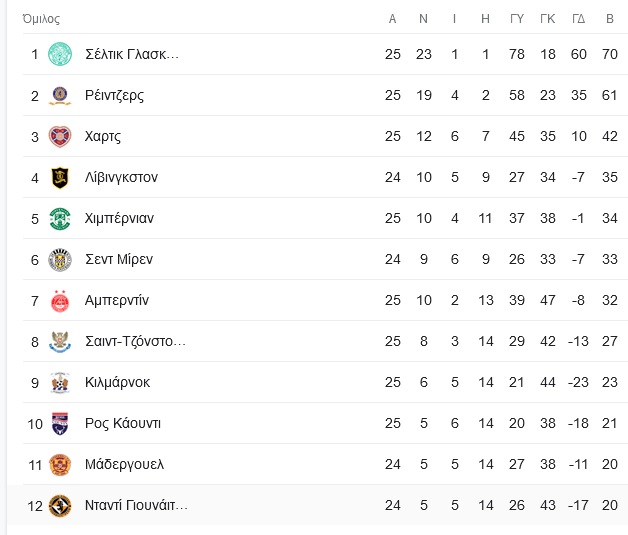Open the Χιμπέρνιαν team link
Viewport: 628px width, 535px height.
(x=119, y=218)
